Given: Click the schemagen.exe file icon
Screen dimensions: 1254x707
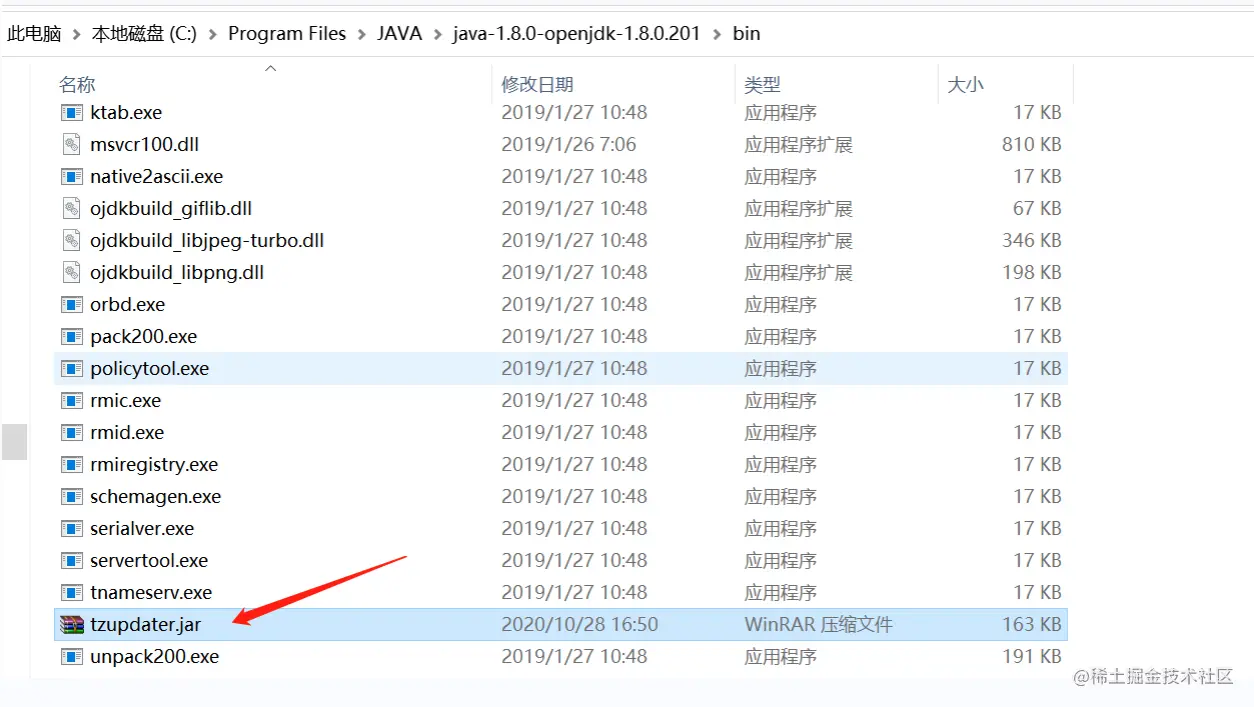Looking at the screenshot, I should [x=72, y=497].
